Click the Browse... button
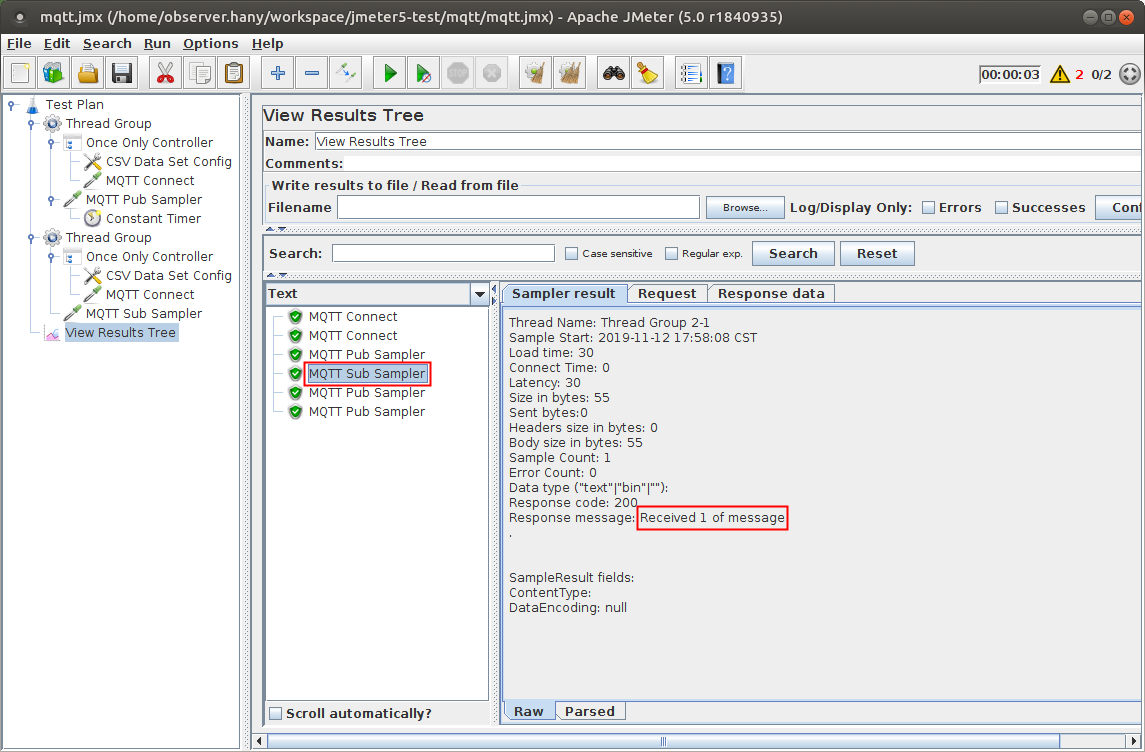This screenshot has height=752, width=1145. [x=745, y=207]
